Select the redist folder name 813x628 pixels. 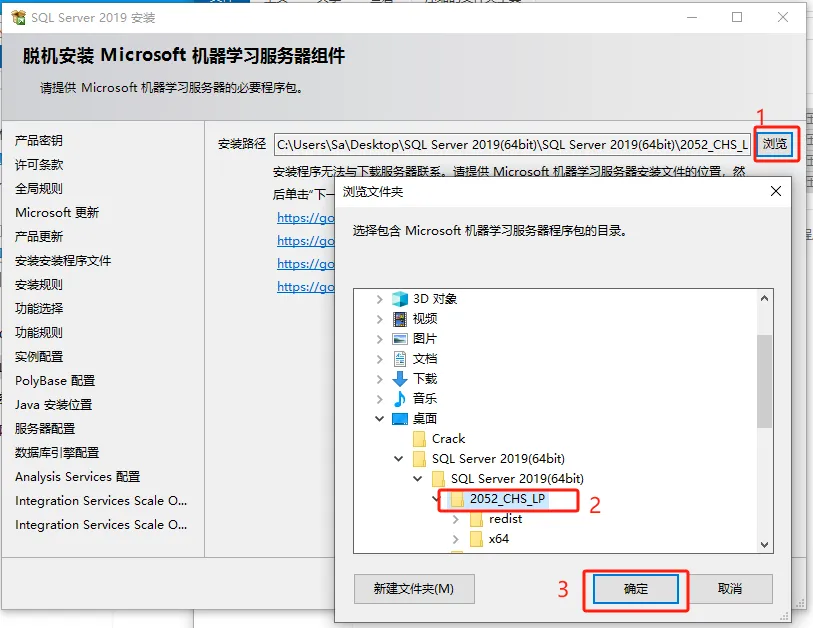click(506, 519)
